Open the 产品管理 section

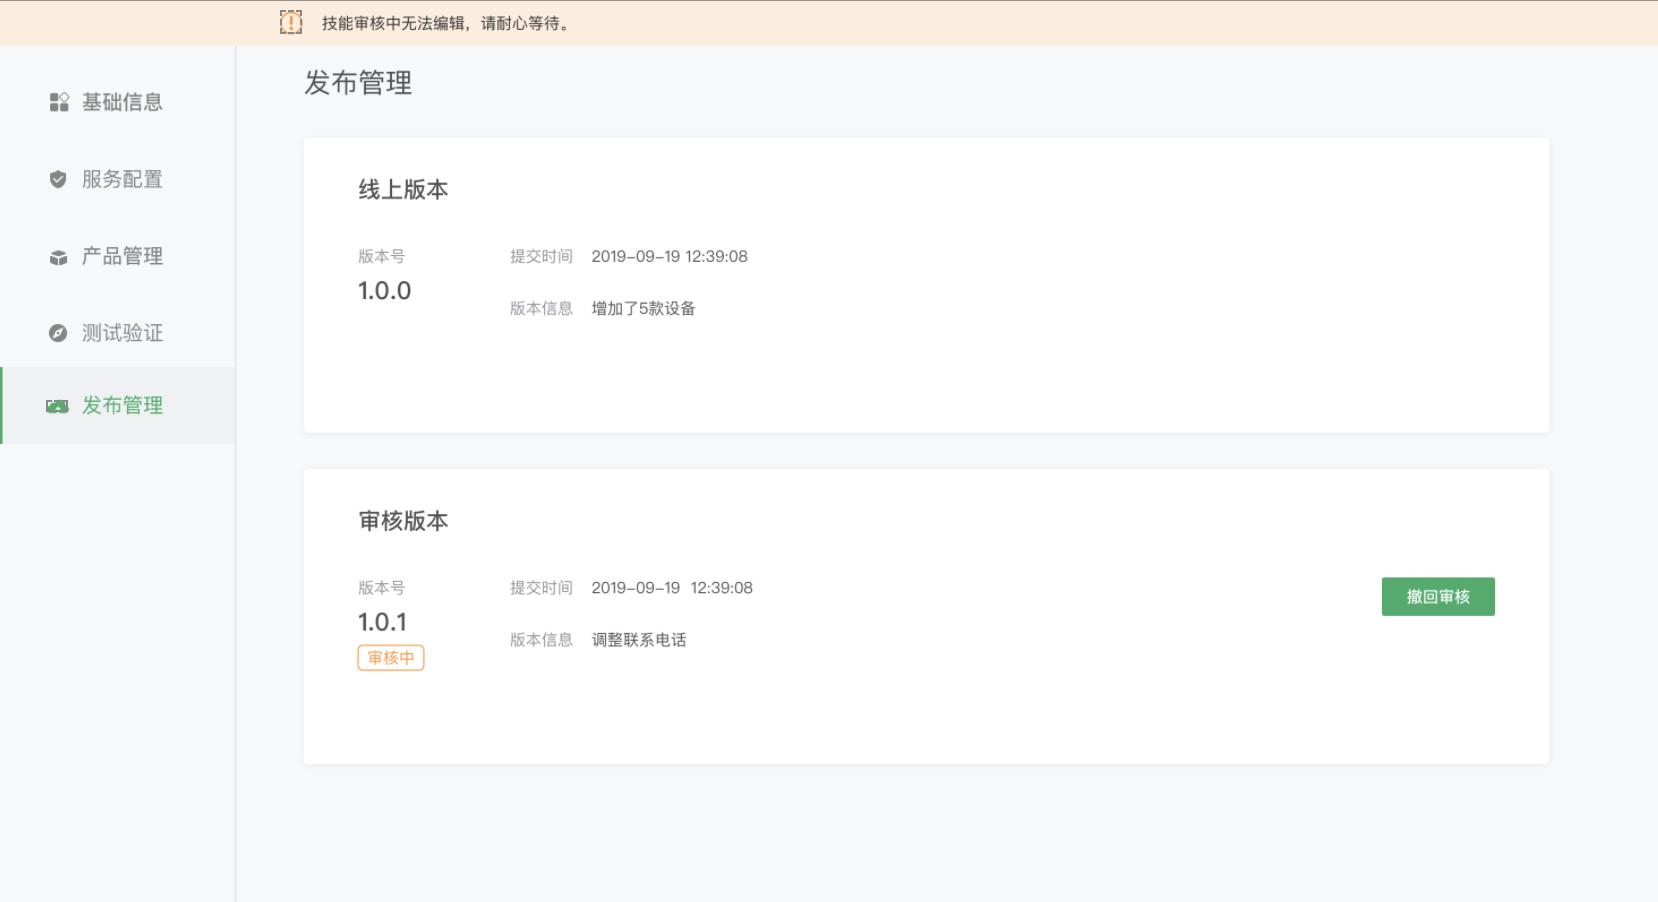pos(122,256)
